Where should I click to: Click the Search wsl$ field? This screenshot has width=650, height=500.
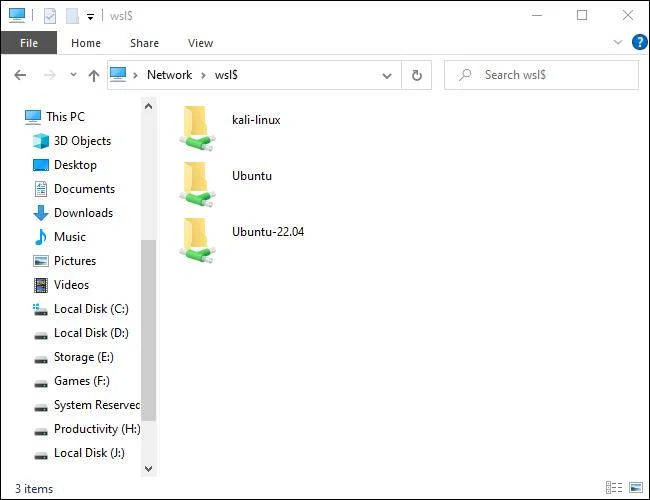coord(541,75)
